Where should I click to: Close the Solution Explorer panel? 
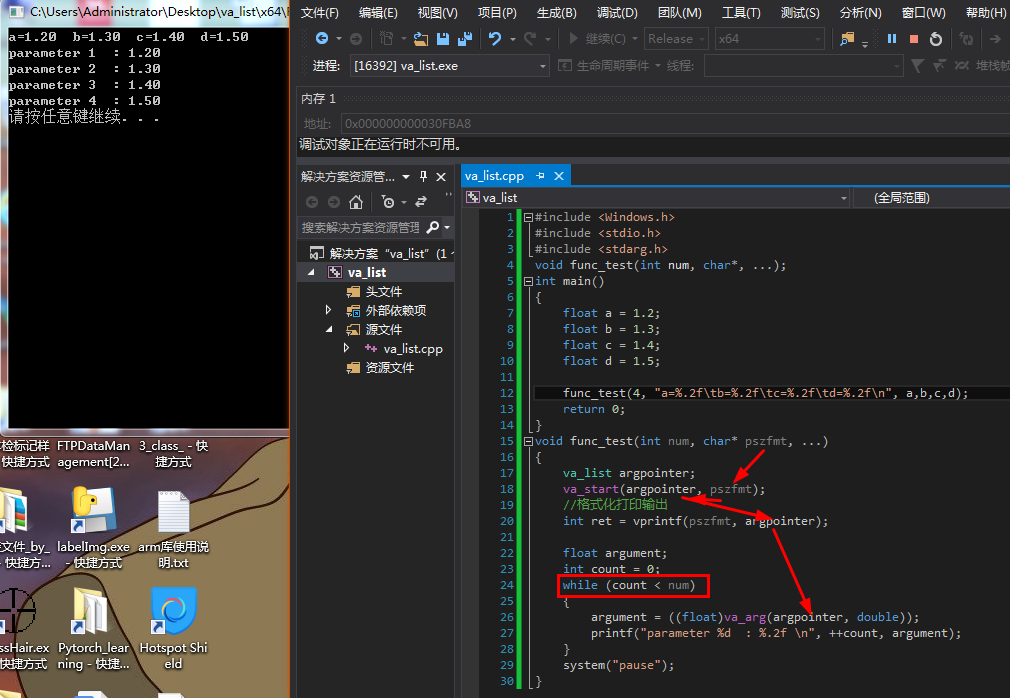[441, 176]
